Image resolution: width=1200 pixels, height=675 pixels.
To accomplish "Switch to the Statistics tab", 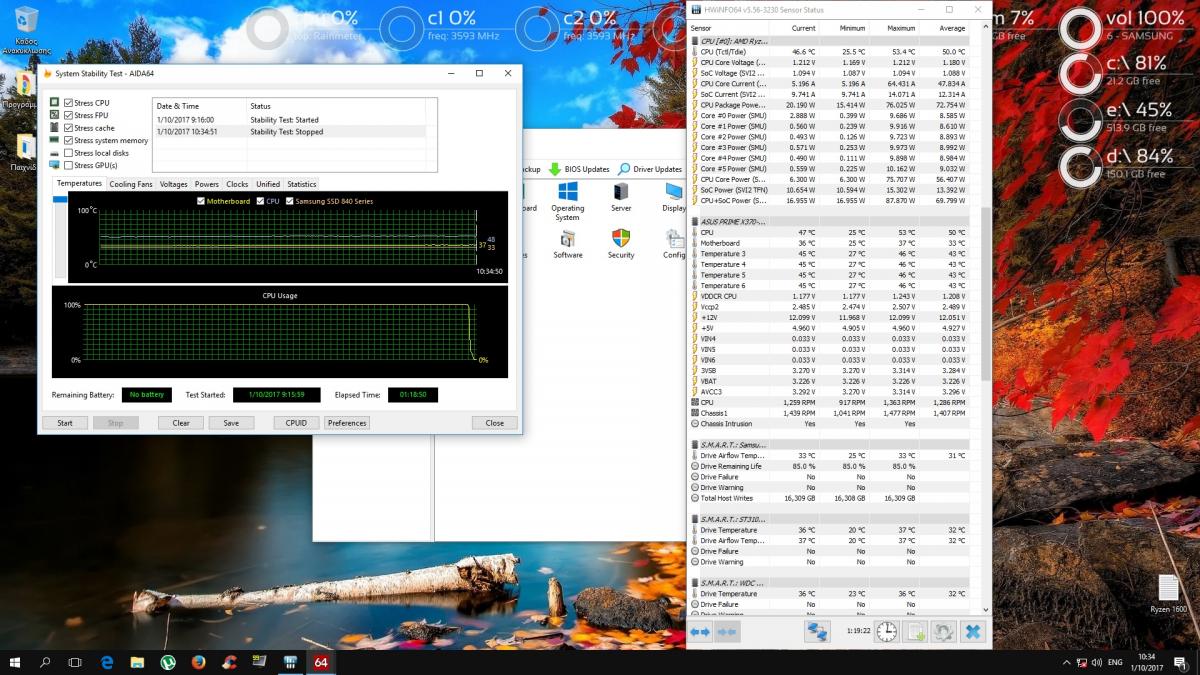I will pos(301,184).
